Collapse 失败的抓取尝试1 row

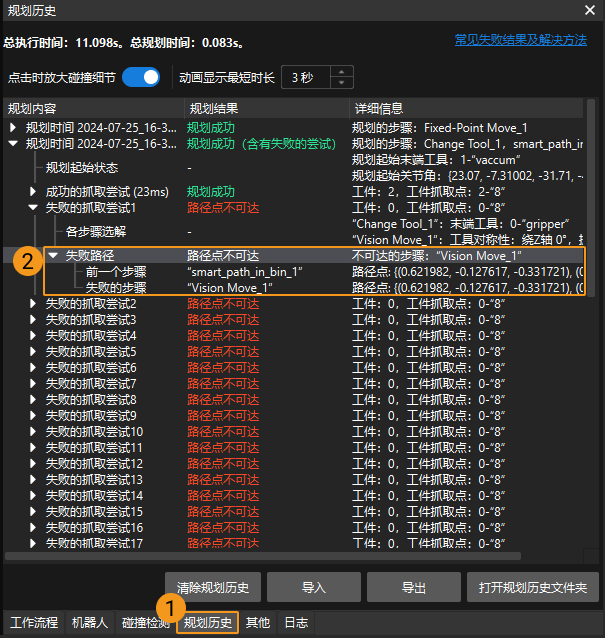33,208
